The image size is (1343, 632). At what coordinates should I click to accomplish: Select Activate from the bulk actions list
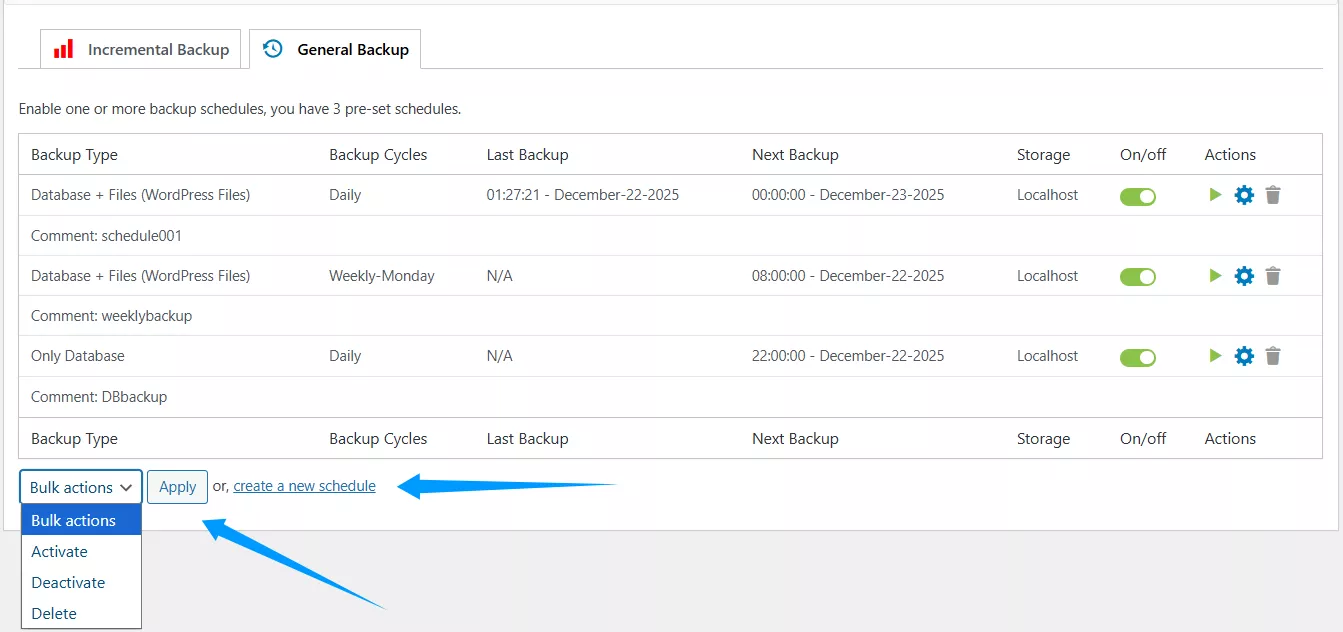59,551
